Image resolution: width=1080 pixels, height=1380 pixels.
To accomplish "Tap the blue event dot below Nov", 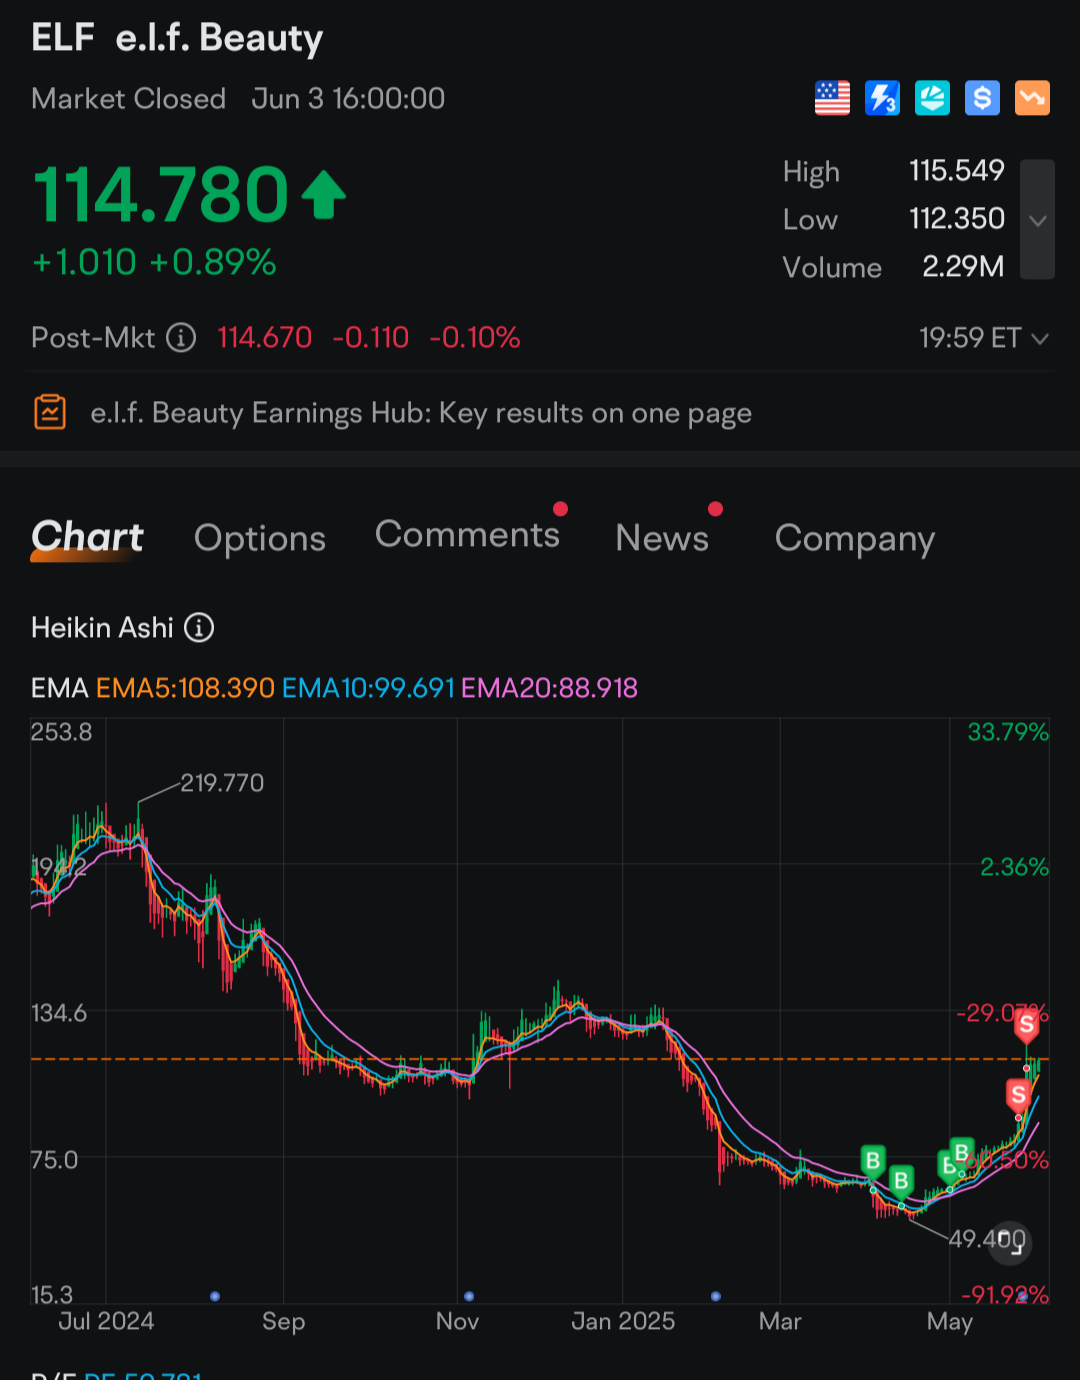I will (469, 1296).
